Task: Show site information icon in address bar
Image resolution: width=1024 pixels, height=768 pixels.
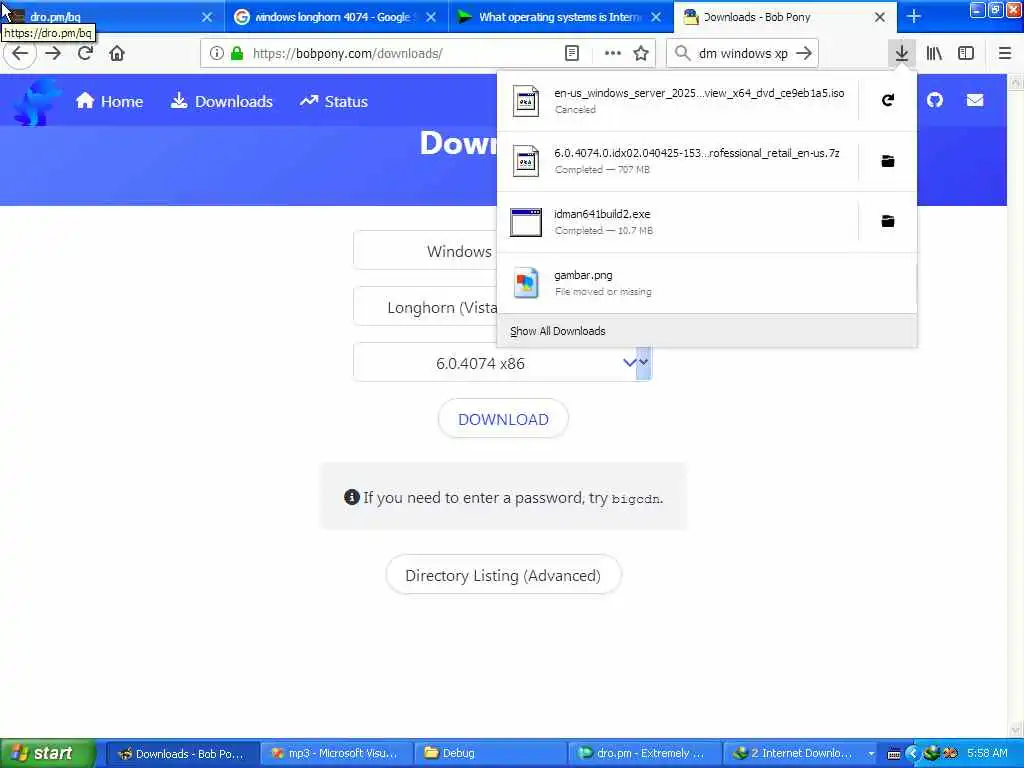Action: point(217,54)
